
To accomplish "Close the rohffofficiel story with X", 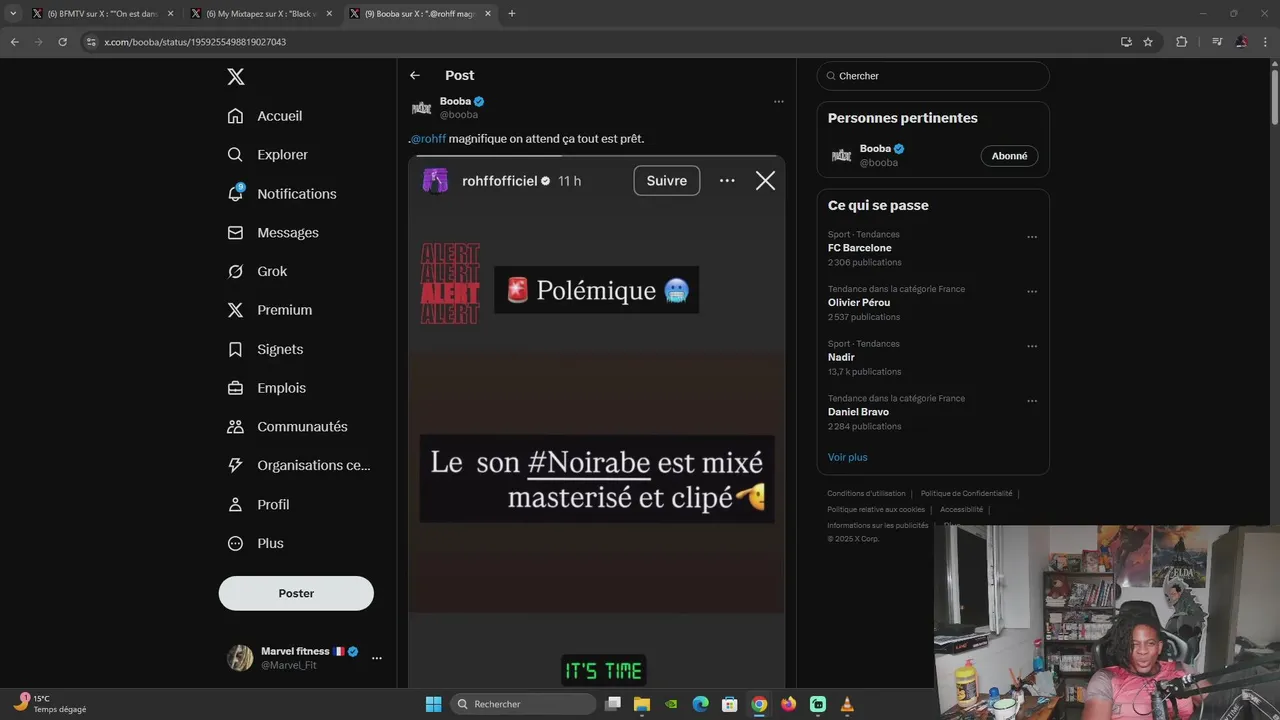I will [765, 180].
